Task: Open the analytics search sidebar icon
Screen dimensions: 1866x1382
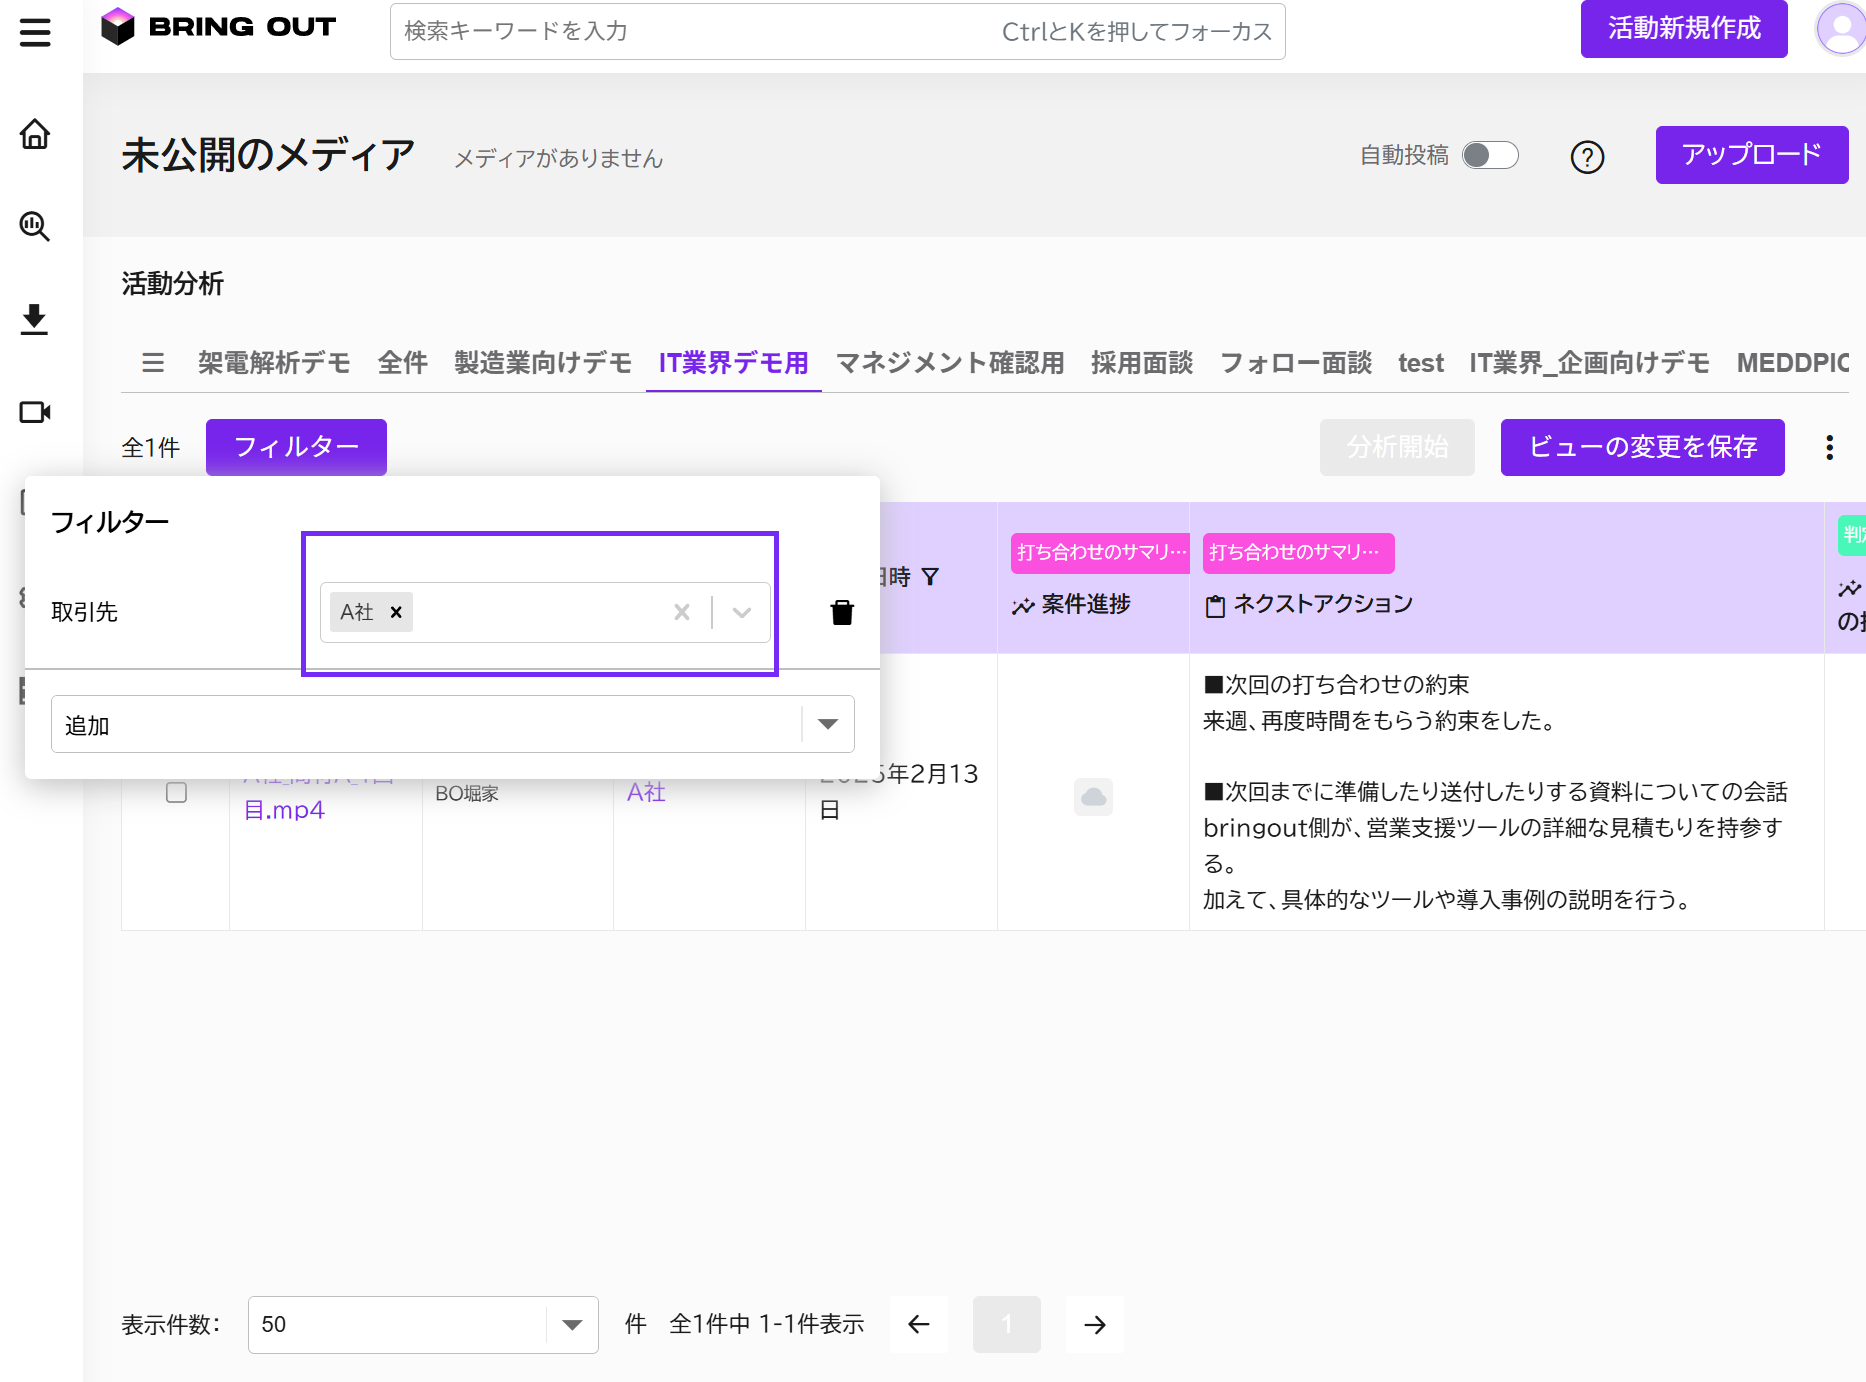Action: click(x=35, y=226)
